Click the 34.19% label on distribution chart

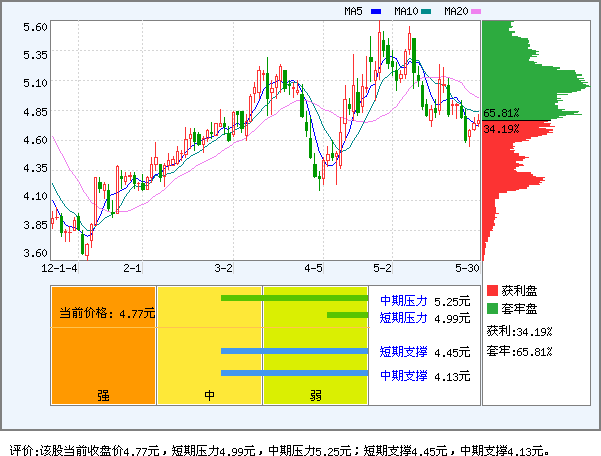click(x=501, y=129)
